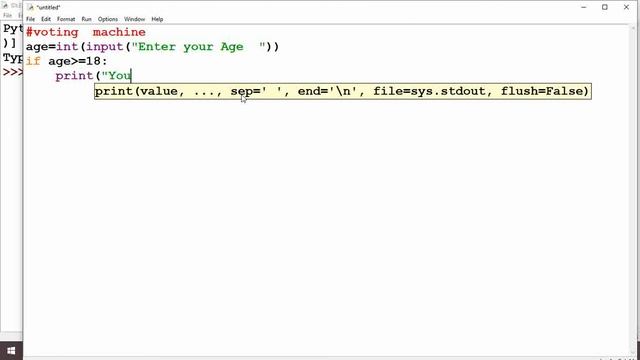
Task: Click the '>>>' prompt in the shell window
Action: point(12,72)
